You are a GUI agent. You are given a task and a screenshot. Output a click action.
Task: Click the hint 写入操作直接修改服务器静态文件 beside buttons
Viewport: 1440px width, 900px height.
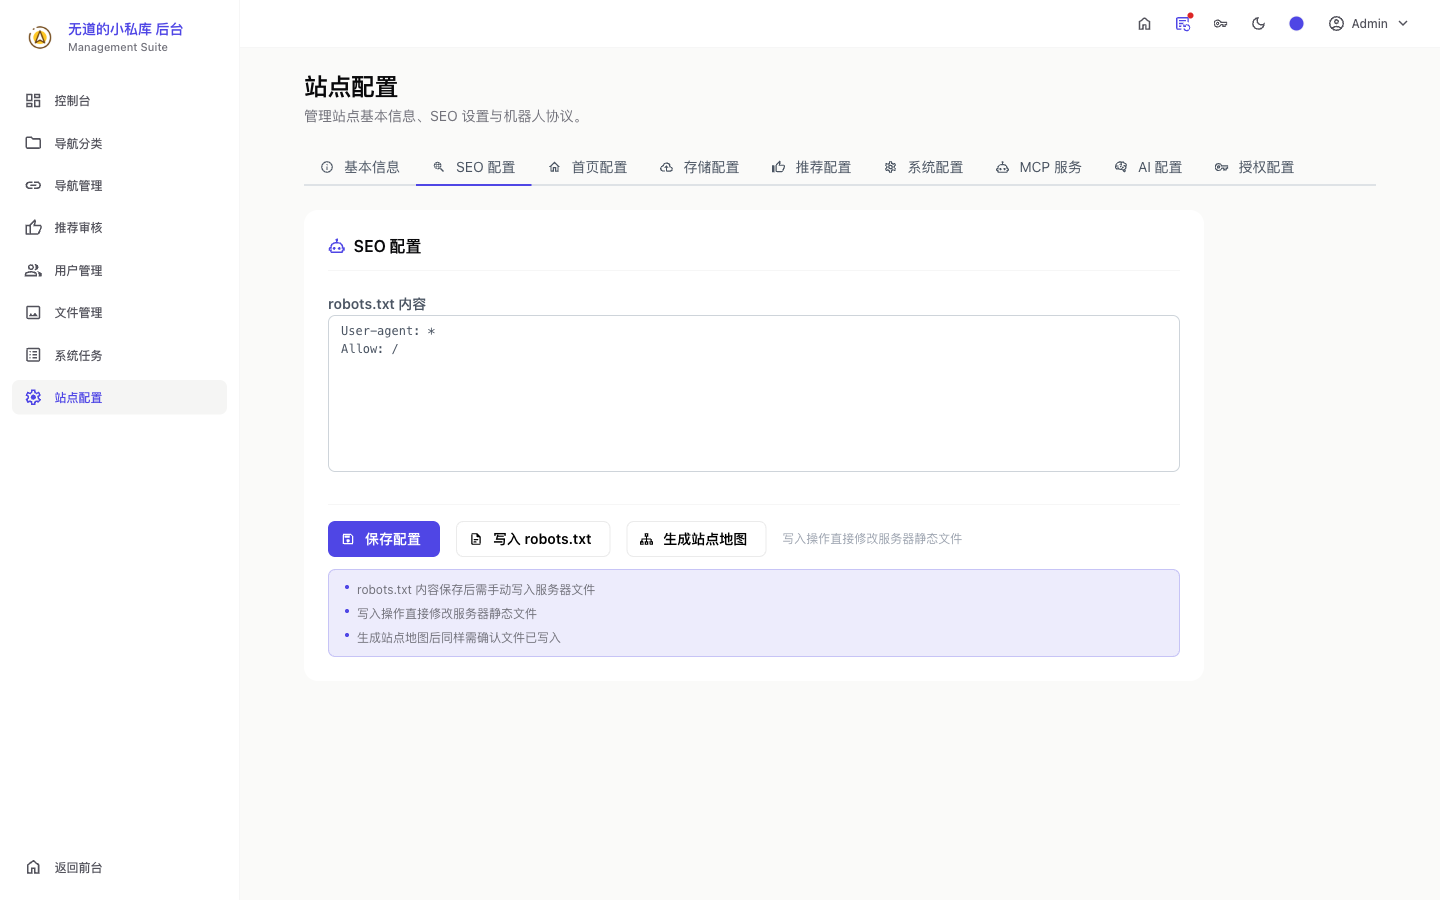(872, 539)
